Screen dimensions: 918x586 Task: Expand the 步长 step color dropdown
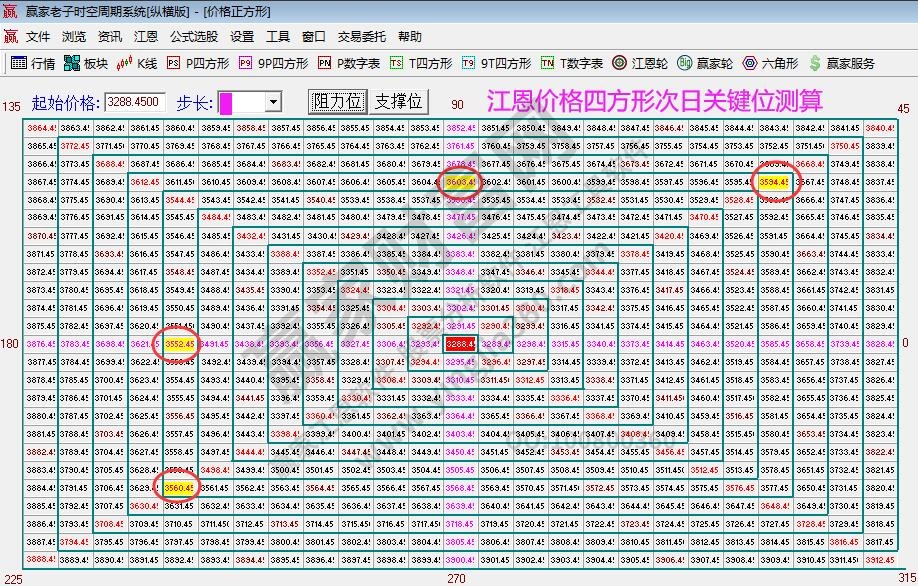(272, 101)
